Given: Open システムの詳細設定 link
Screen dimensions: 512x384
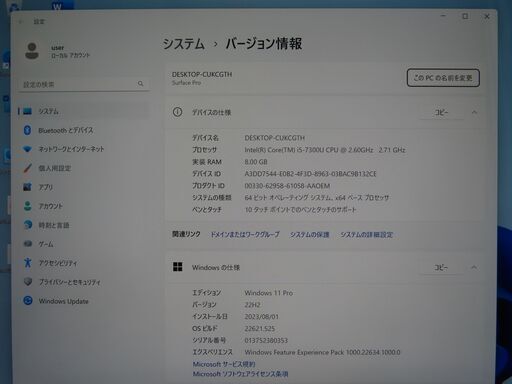Looking at the screenshot, I should (367, 234).
